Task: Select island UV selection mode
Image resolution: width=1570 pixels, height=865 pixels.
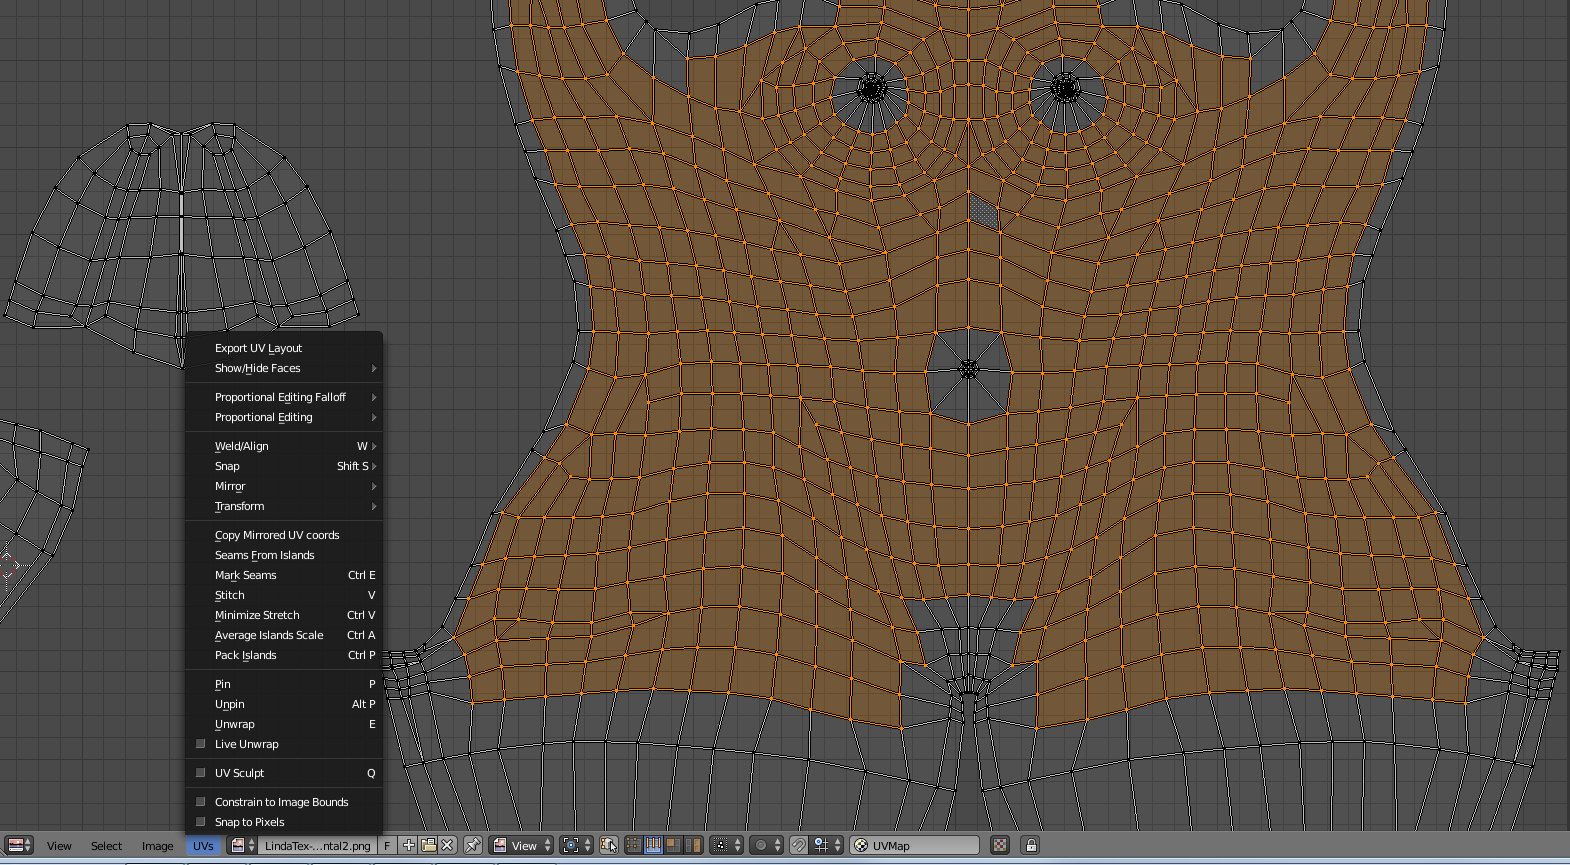Action: click(x=692, y=845)
